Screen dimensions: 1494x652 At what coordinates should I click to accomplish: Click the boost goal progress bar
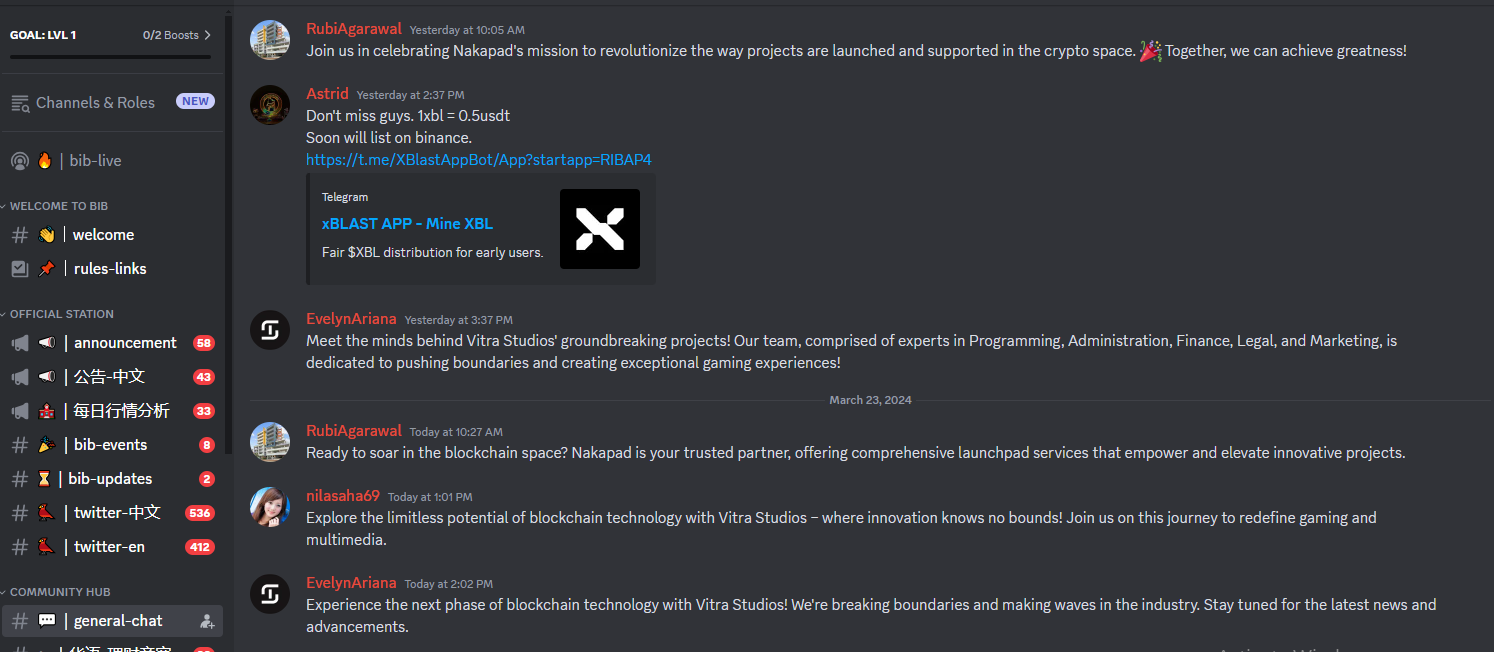coord(110,57)
